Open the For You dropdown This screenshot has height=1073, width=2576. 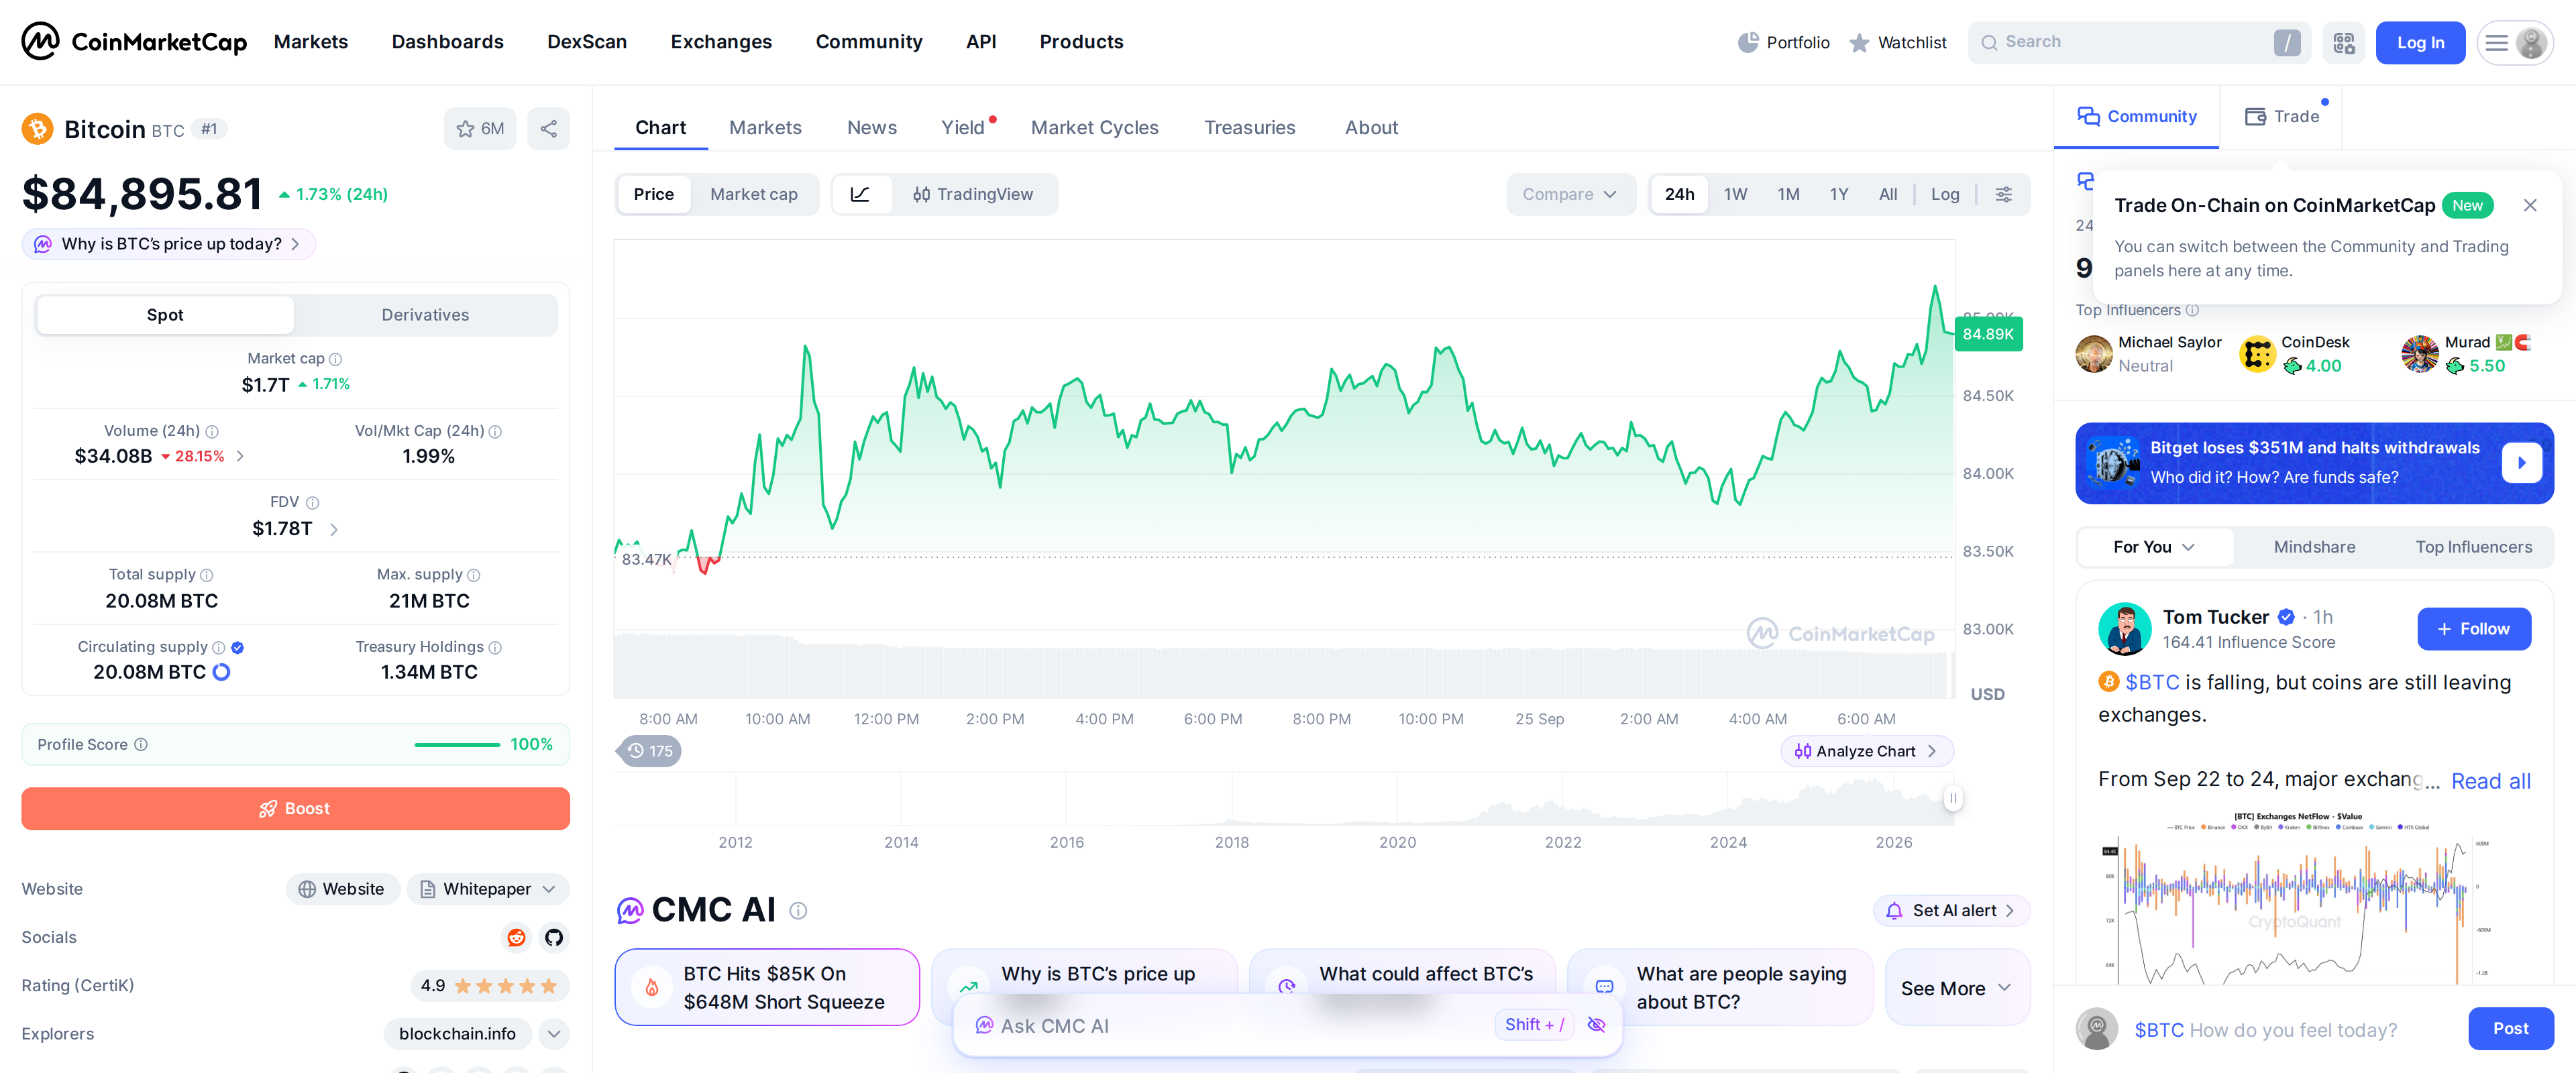[2154, 547]
